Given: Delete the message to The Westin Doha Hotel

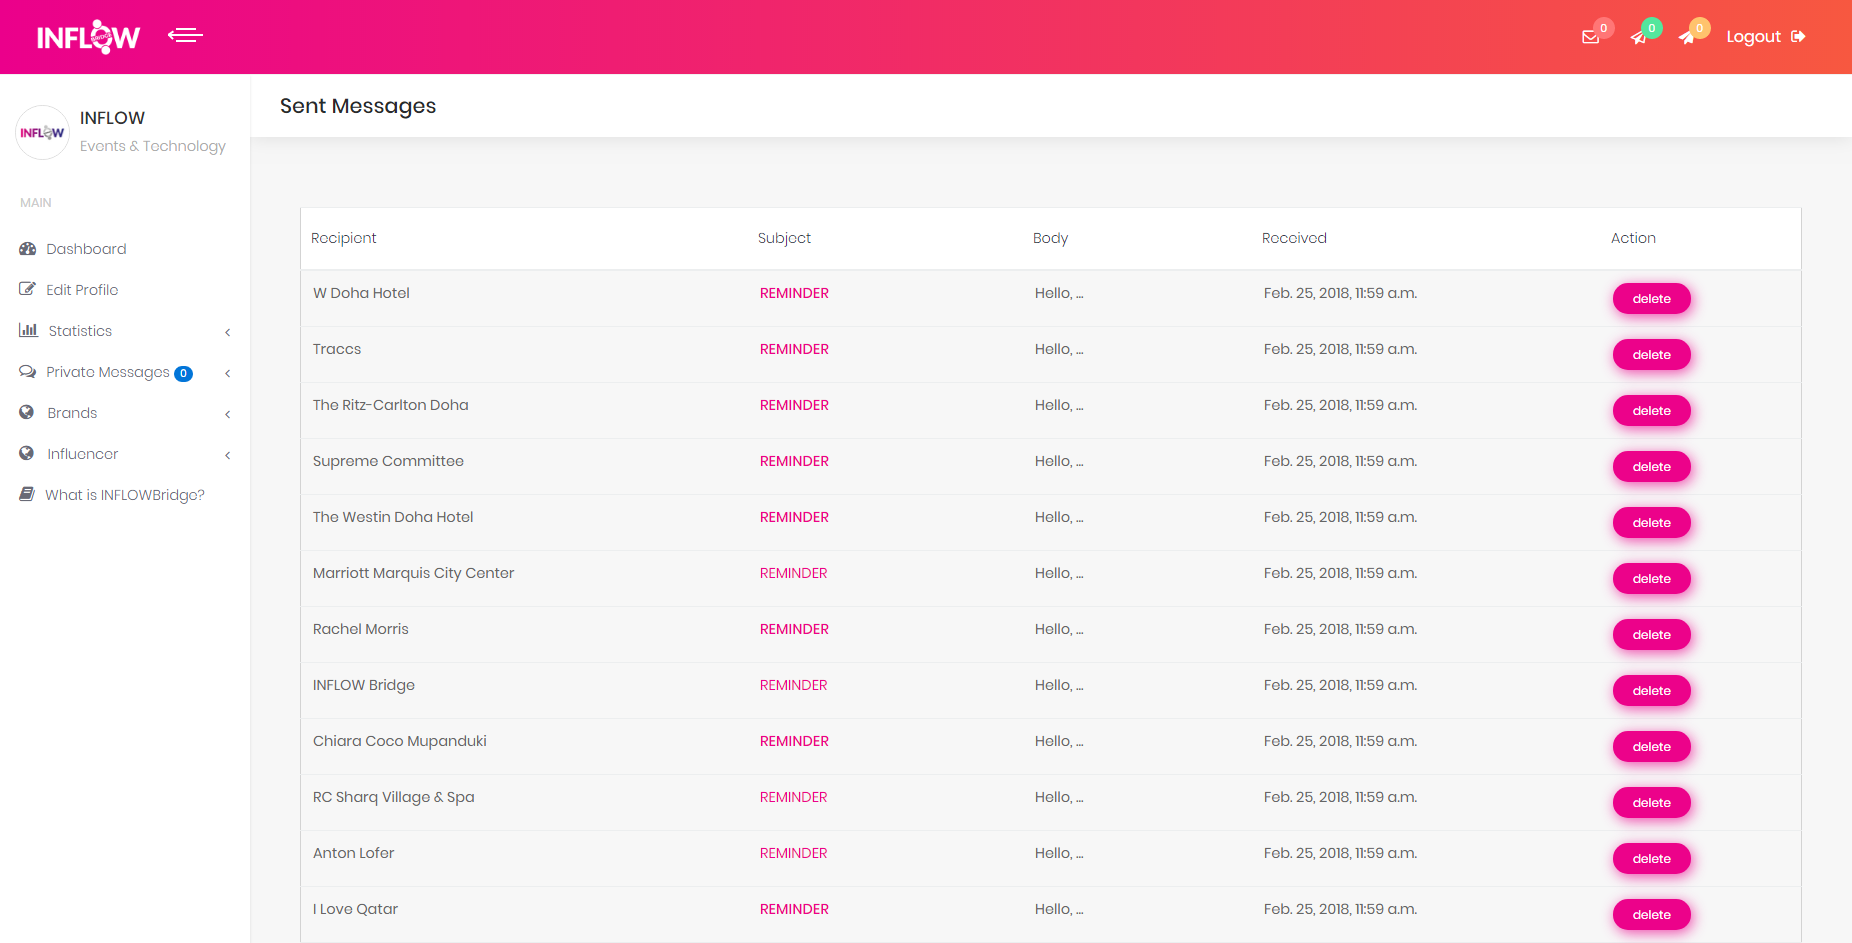Looking at the screenshot, I should coord(1651,523).
